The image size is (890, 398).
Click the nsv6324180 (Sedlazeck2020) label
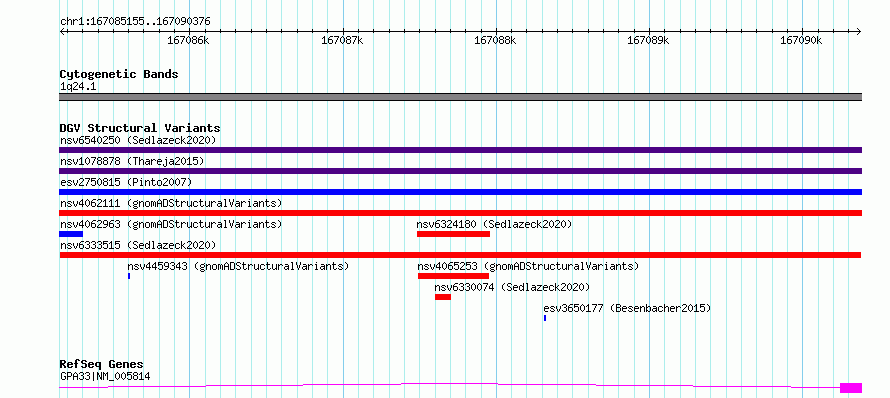494,224
